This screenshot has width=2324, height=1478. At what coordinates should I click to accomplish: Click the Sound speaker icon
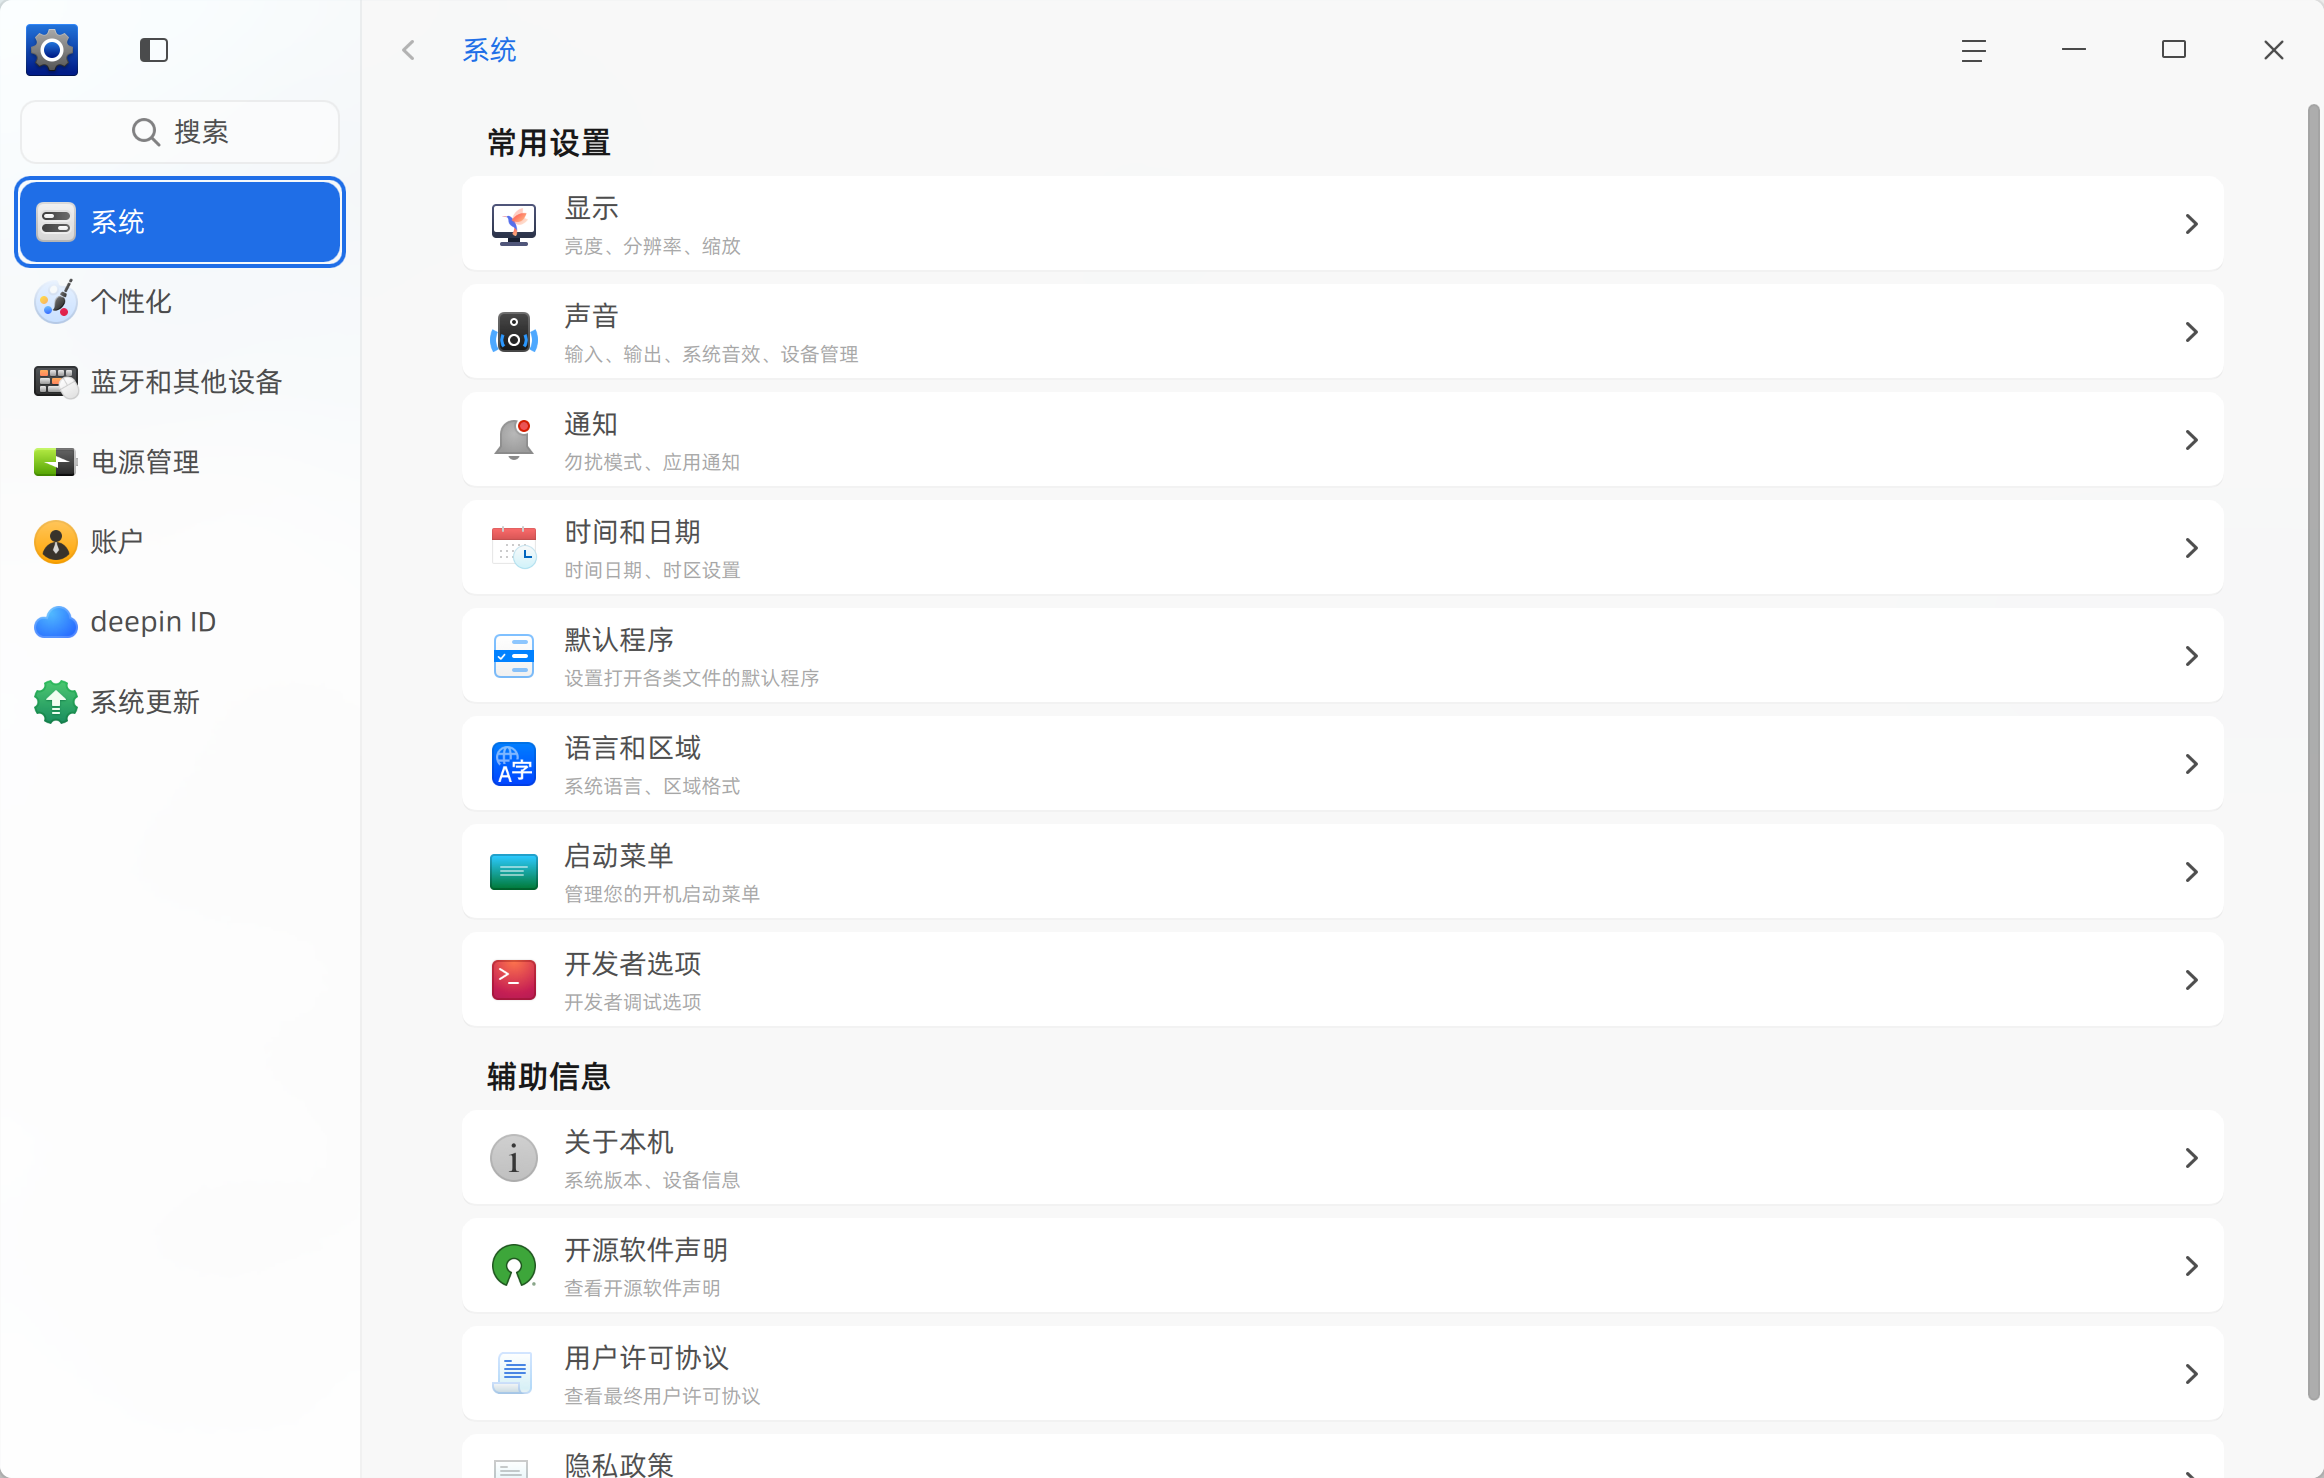pyautogui.click(x=514, y=332)
